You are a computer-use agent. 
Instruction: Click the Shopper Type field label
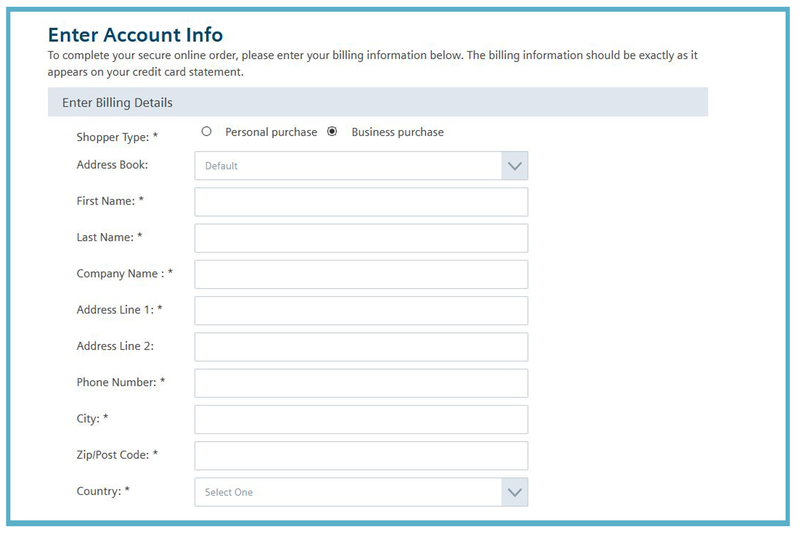coord(117,137)
